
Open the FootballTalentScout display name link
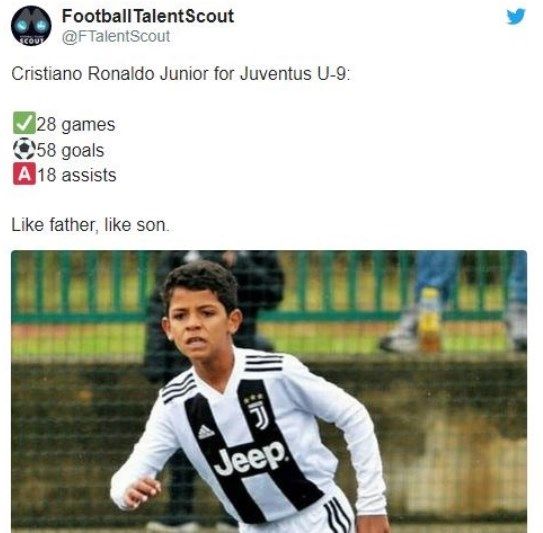pyautogui.click(x=148, y=16)
